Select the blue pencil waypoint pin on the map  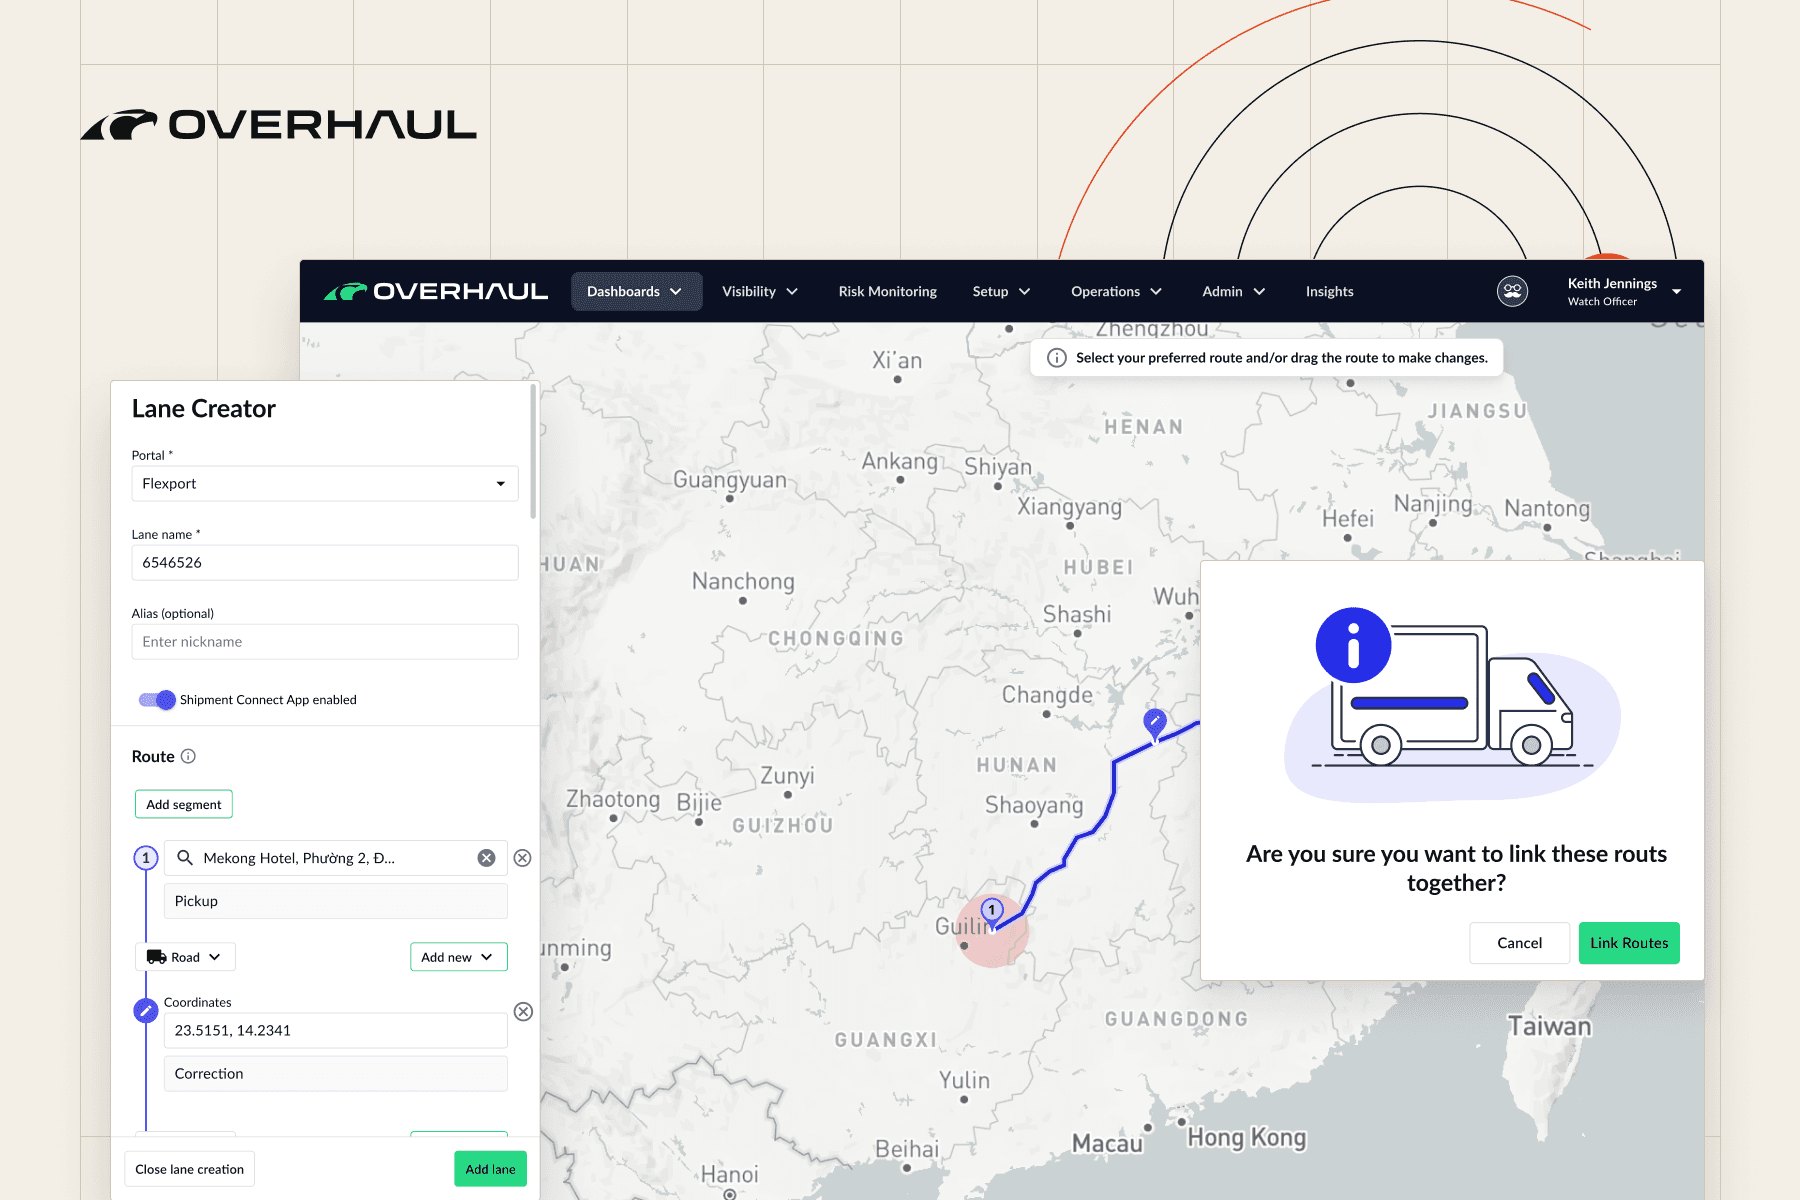[1155, 724]
